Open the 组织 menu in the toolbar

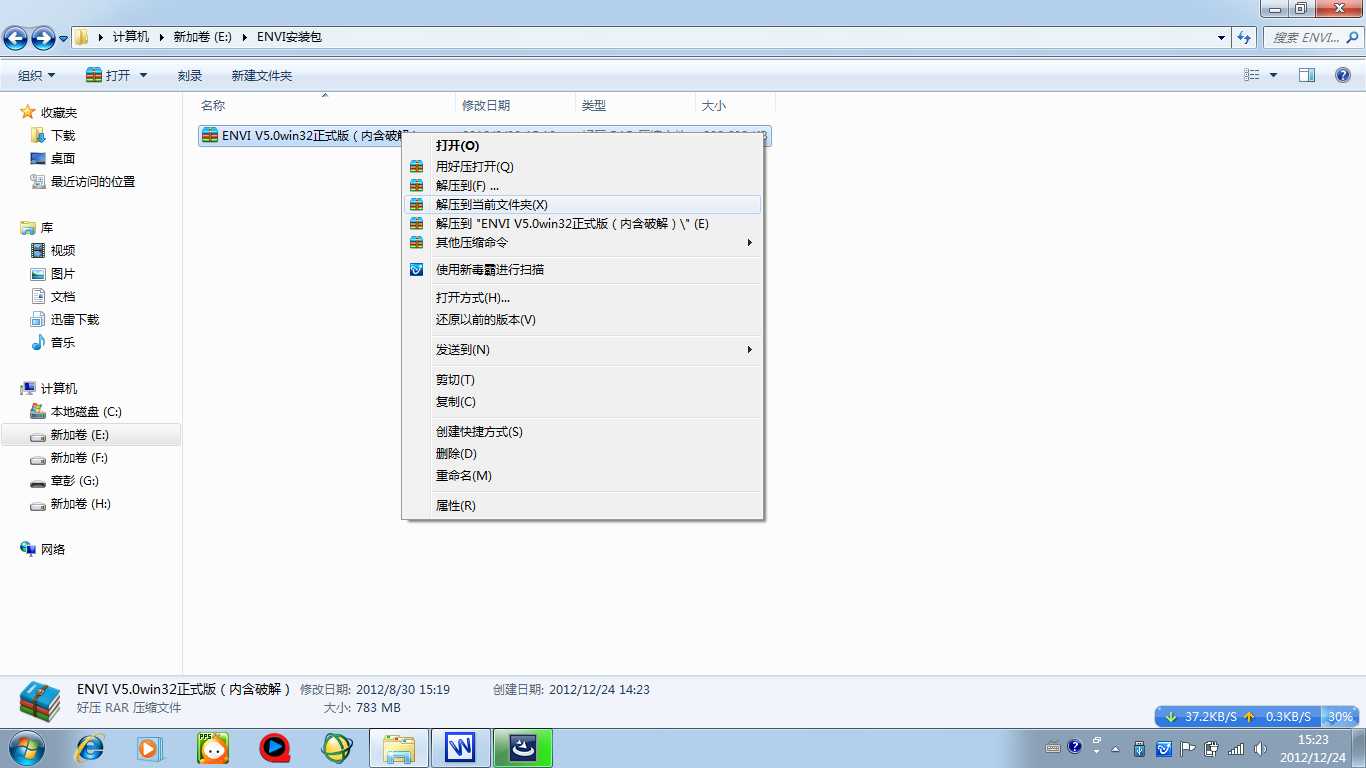(36, 75)
